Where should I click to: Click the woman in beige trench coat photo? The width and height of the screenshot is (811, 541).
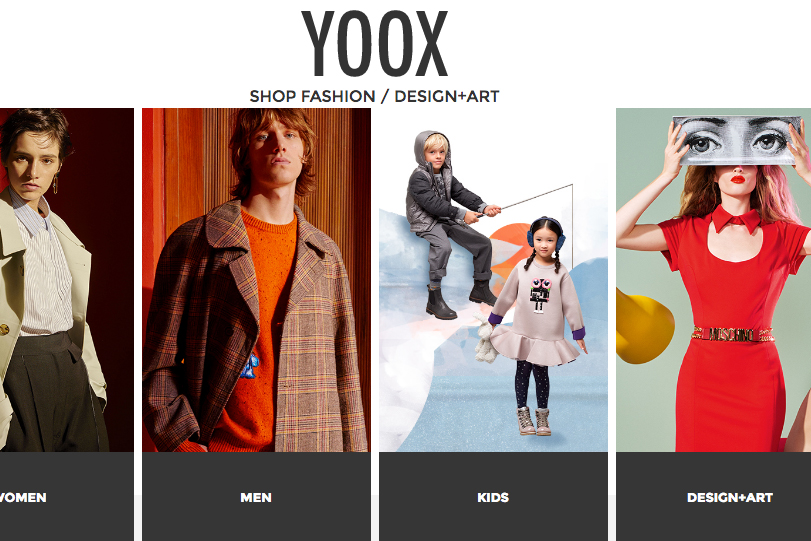point(67,280)
